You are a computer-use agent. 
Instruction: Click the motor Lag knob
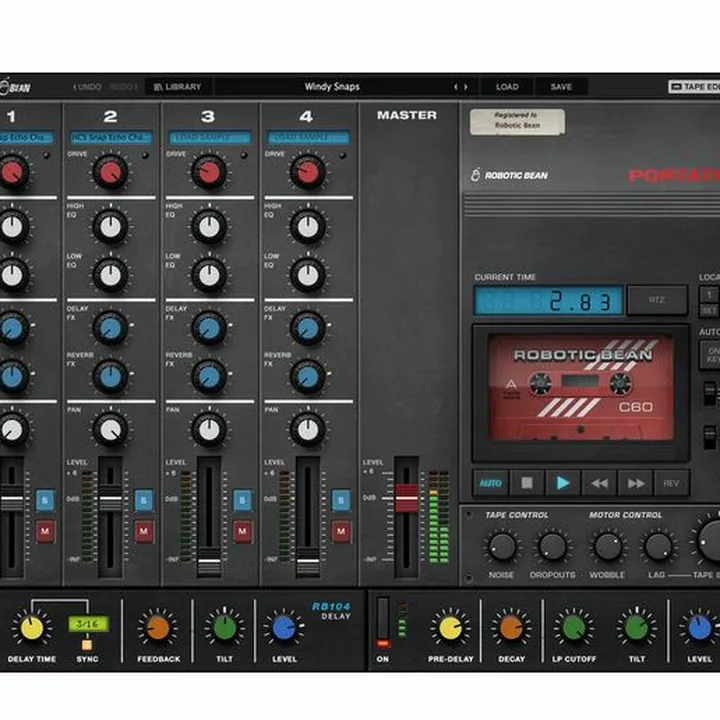[x=658, y=547]
